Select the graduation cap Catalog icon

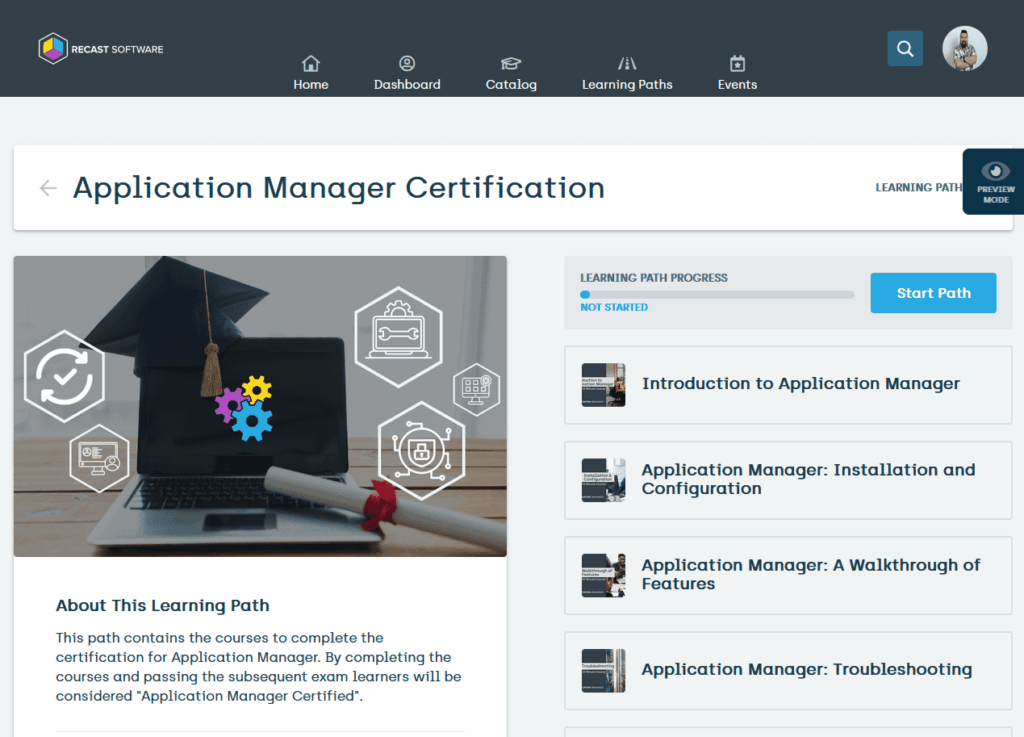(510, 63)
